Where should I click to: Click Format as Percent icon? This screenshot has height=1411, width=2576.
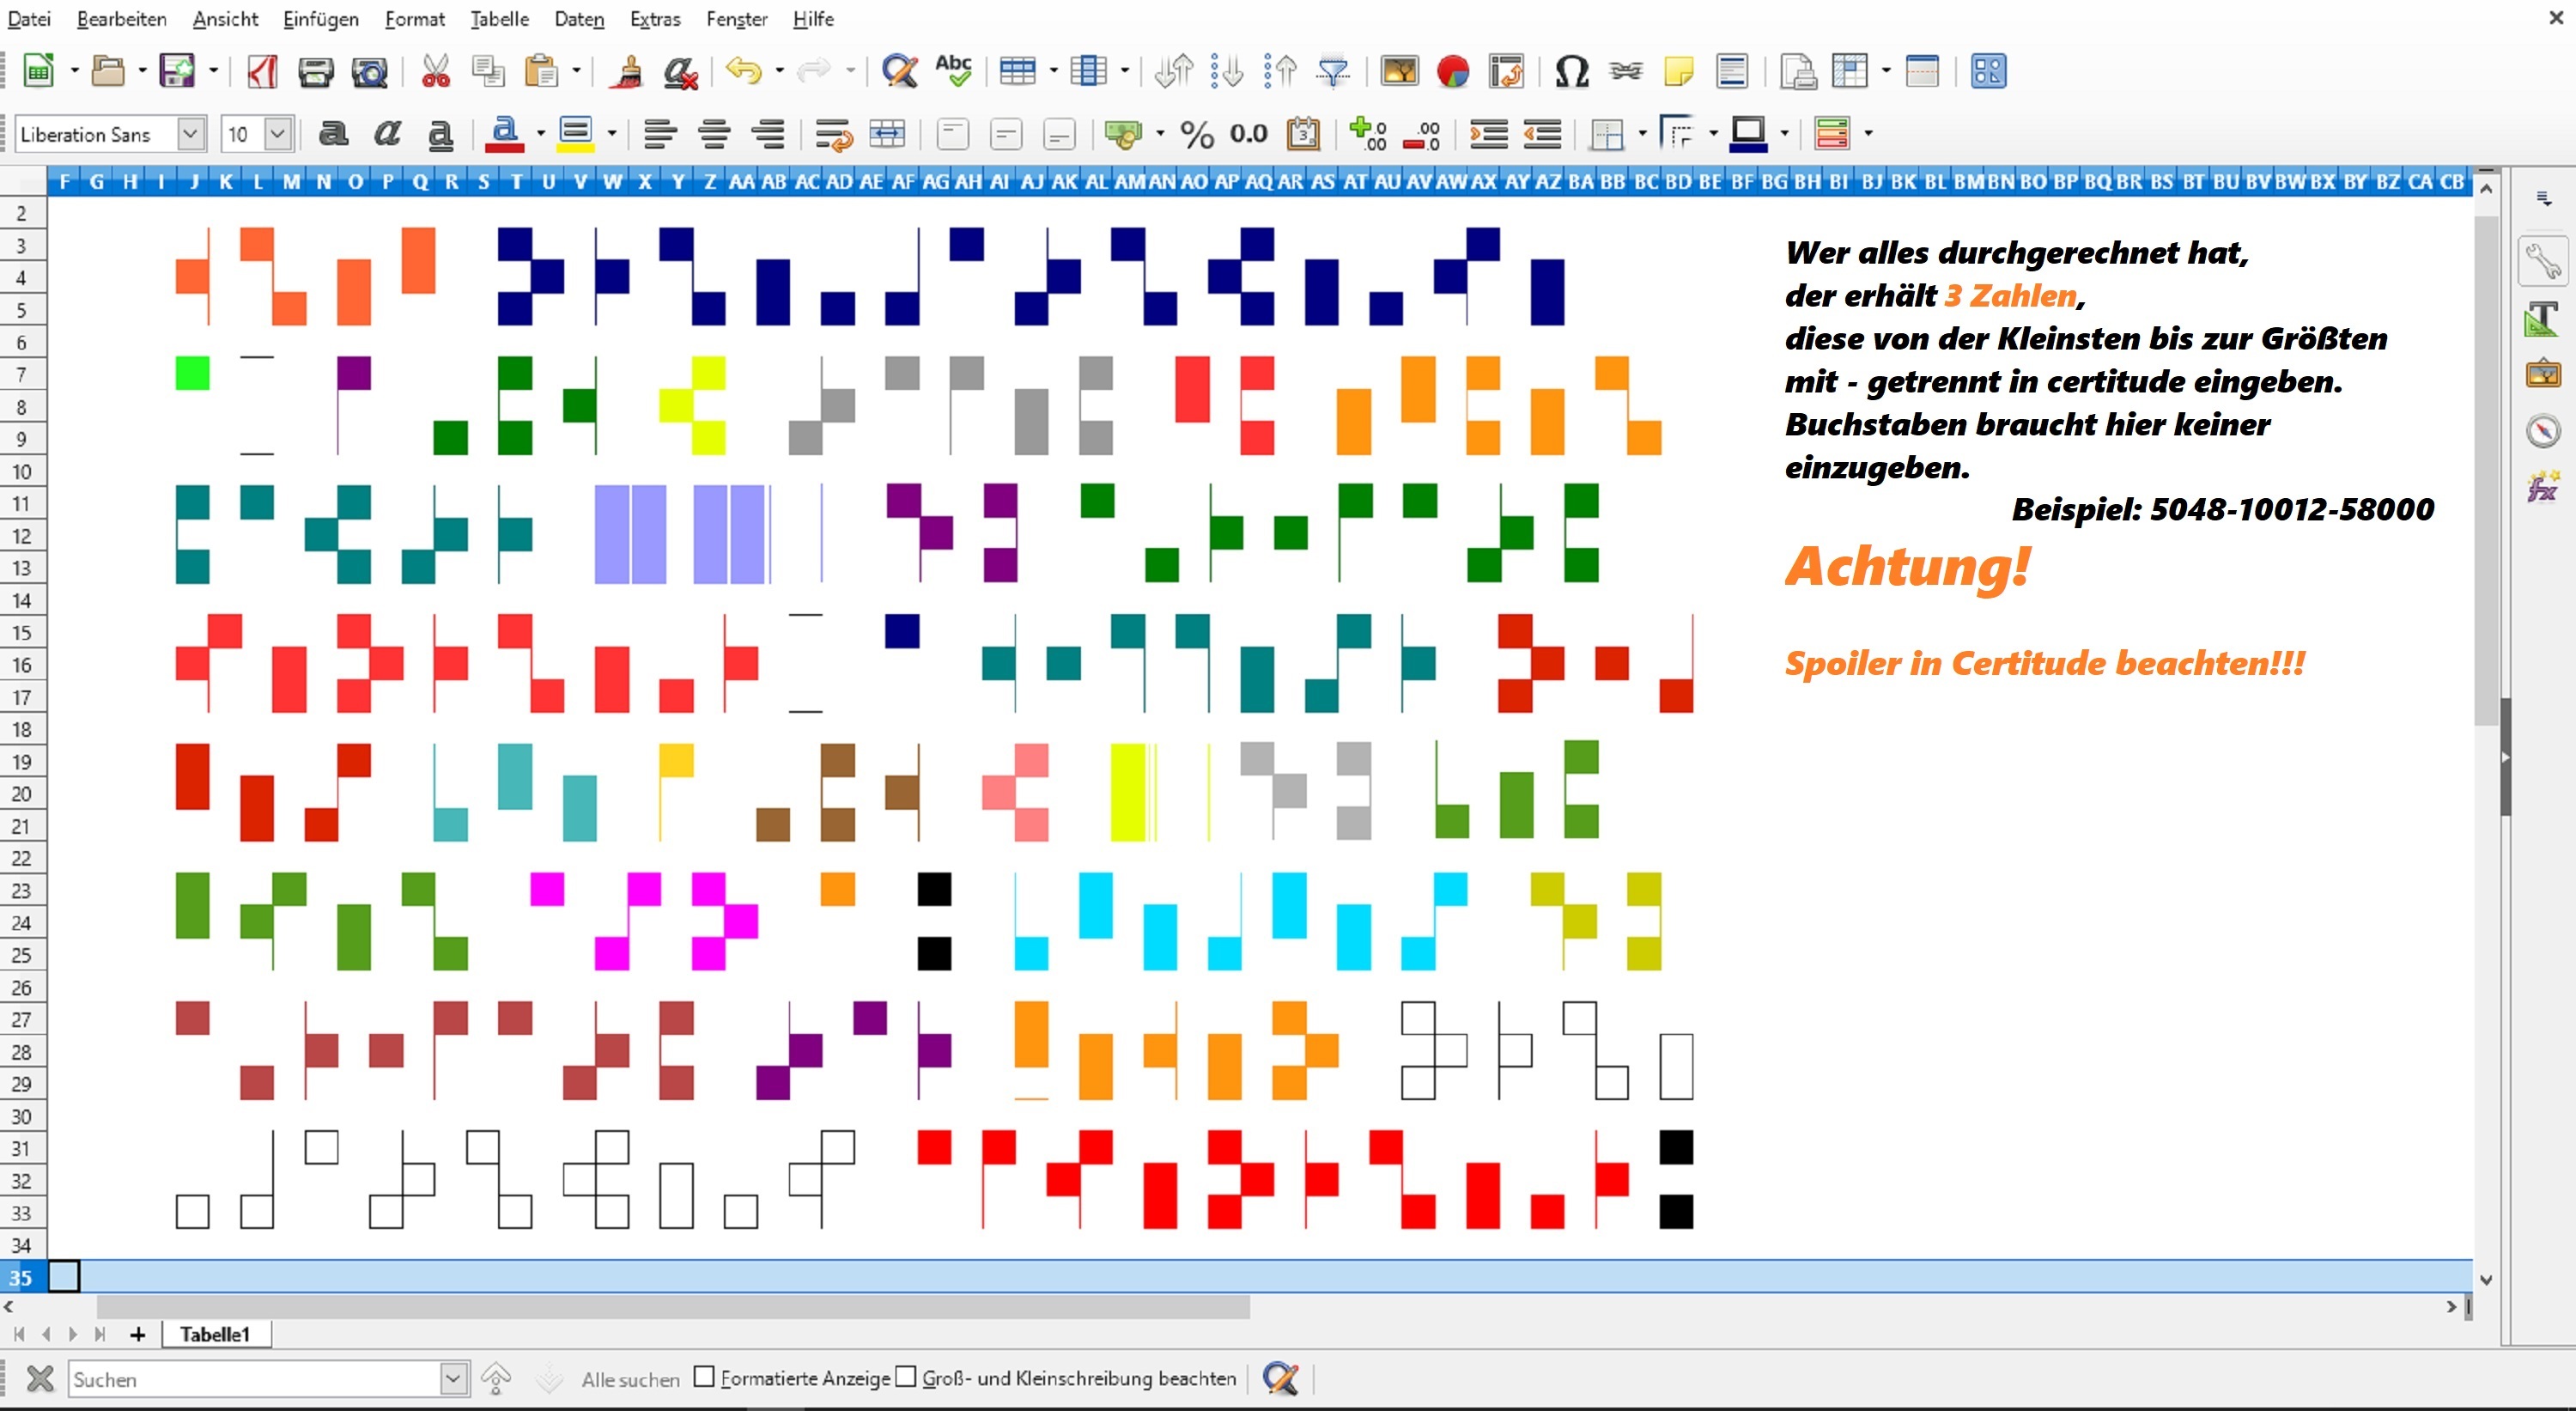coord(1196,134)
